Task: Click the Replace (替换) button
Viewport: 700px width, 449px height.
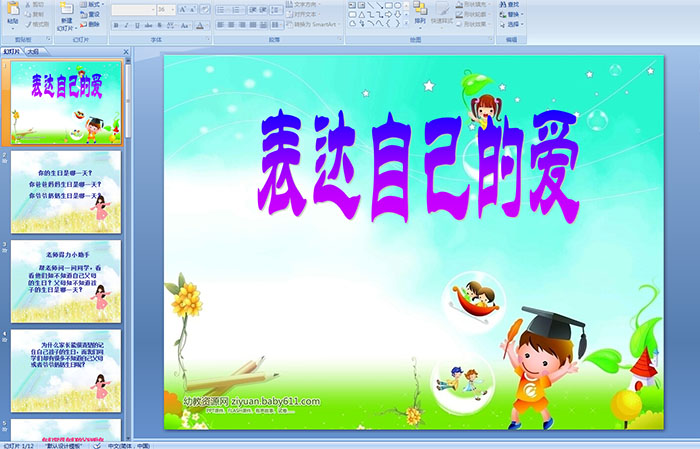Action: click(512, 14)
